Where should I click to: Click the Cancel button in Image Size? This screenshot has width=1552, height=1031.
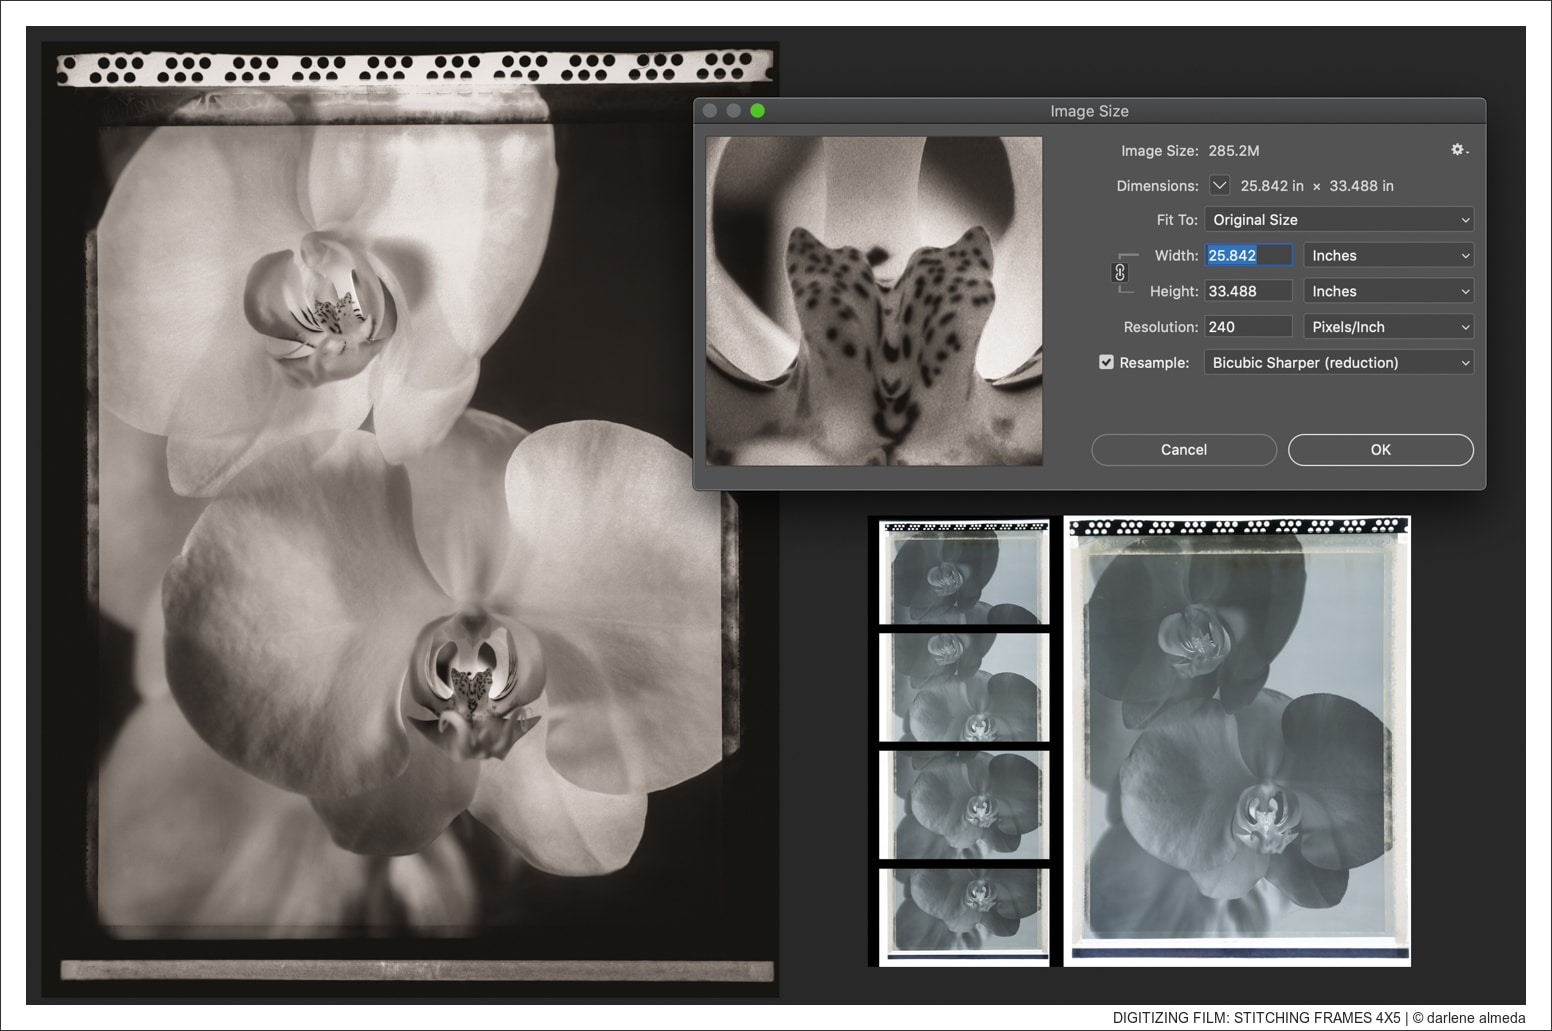click(x=1184, y=450)
